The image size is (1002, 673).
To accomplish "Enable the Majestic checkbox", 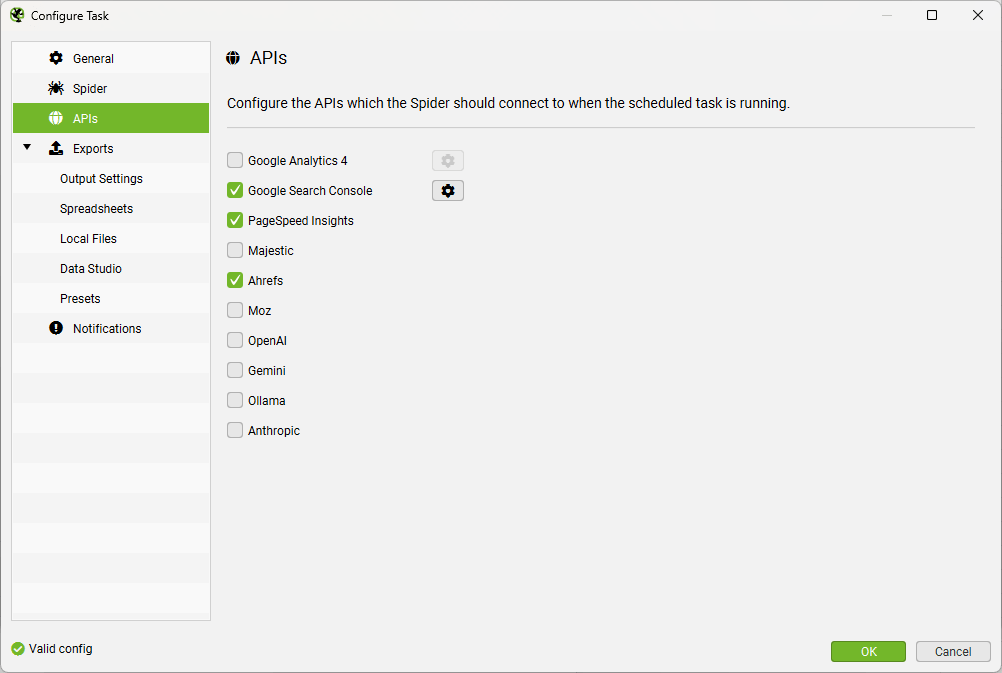I will (235, 250).
